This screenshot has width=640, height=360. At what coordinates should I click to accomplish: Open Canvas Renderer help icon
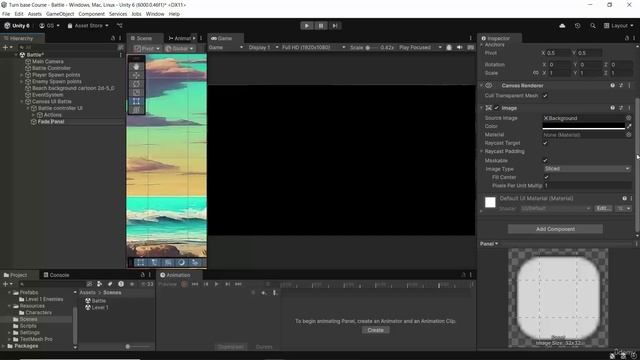click(x=613, y=86)
